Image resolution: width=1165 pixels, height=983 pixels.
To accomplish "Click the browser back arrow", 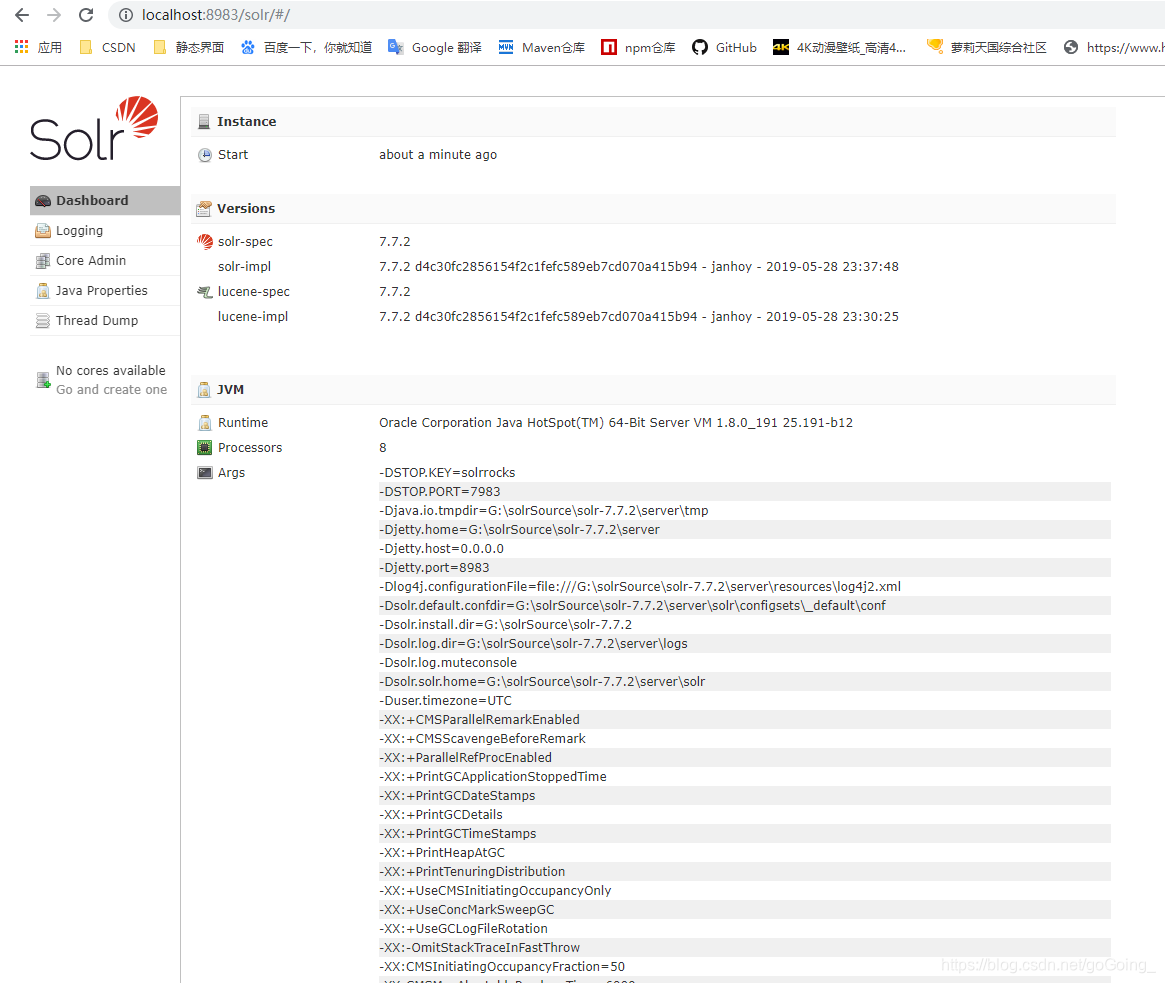I will (22, 15).
